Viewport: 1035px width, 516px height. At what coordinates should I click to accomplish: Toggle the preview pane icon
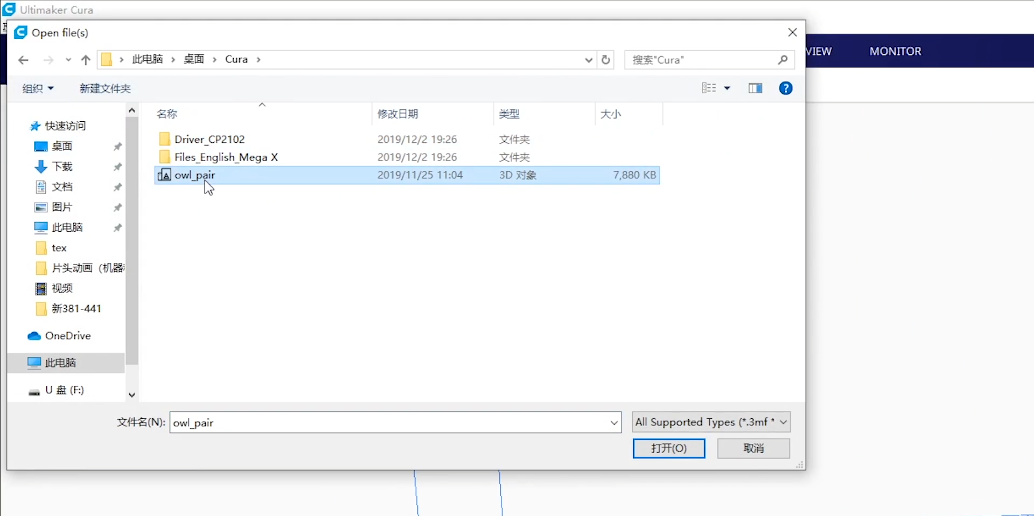[x=756, y=88]
